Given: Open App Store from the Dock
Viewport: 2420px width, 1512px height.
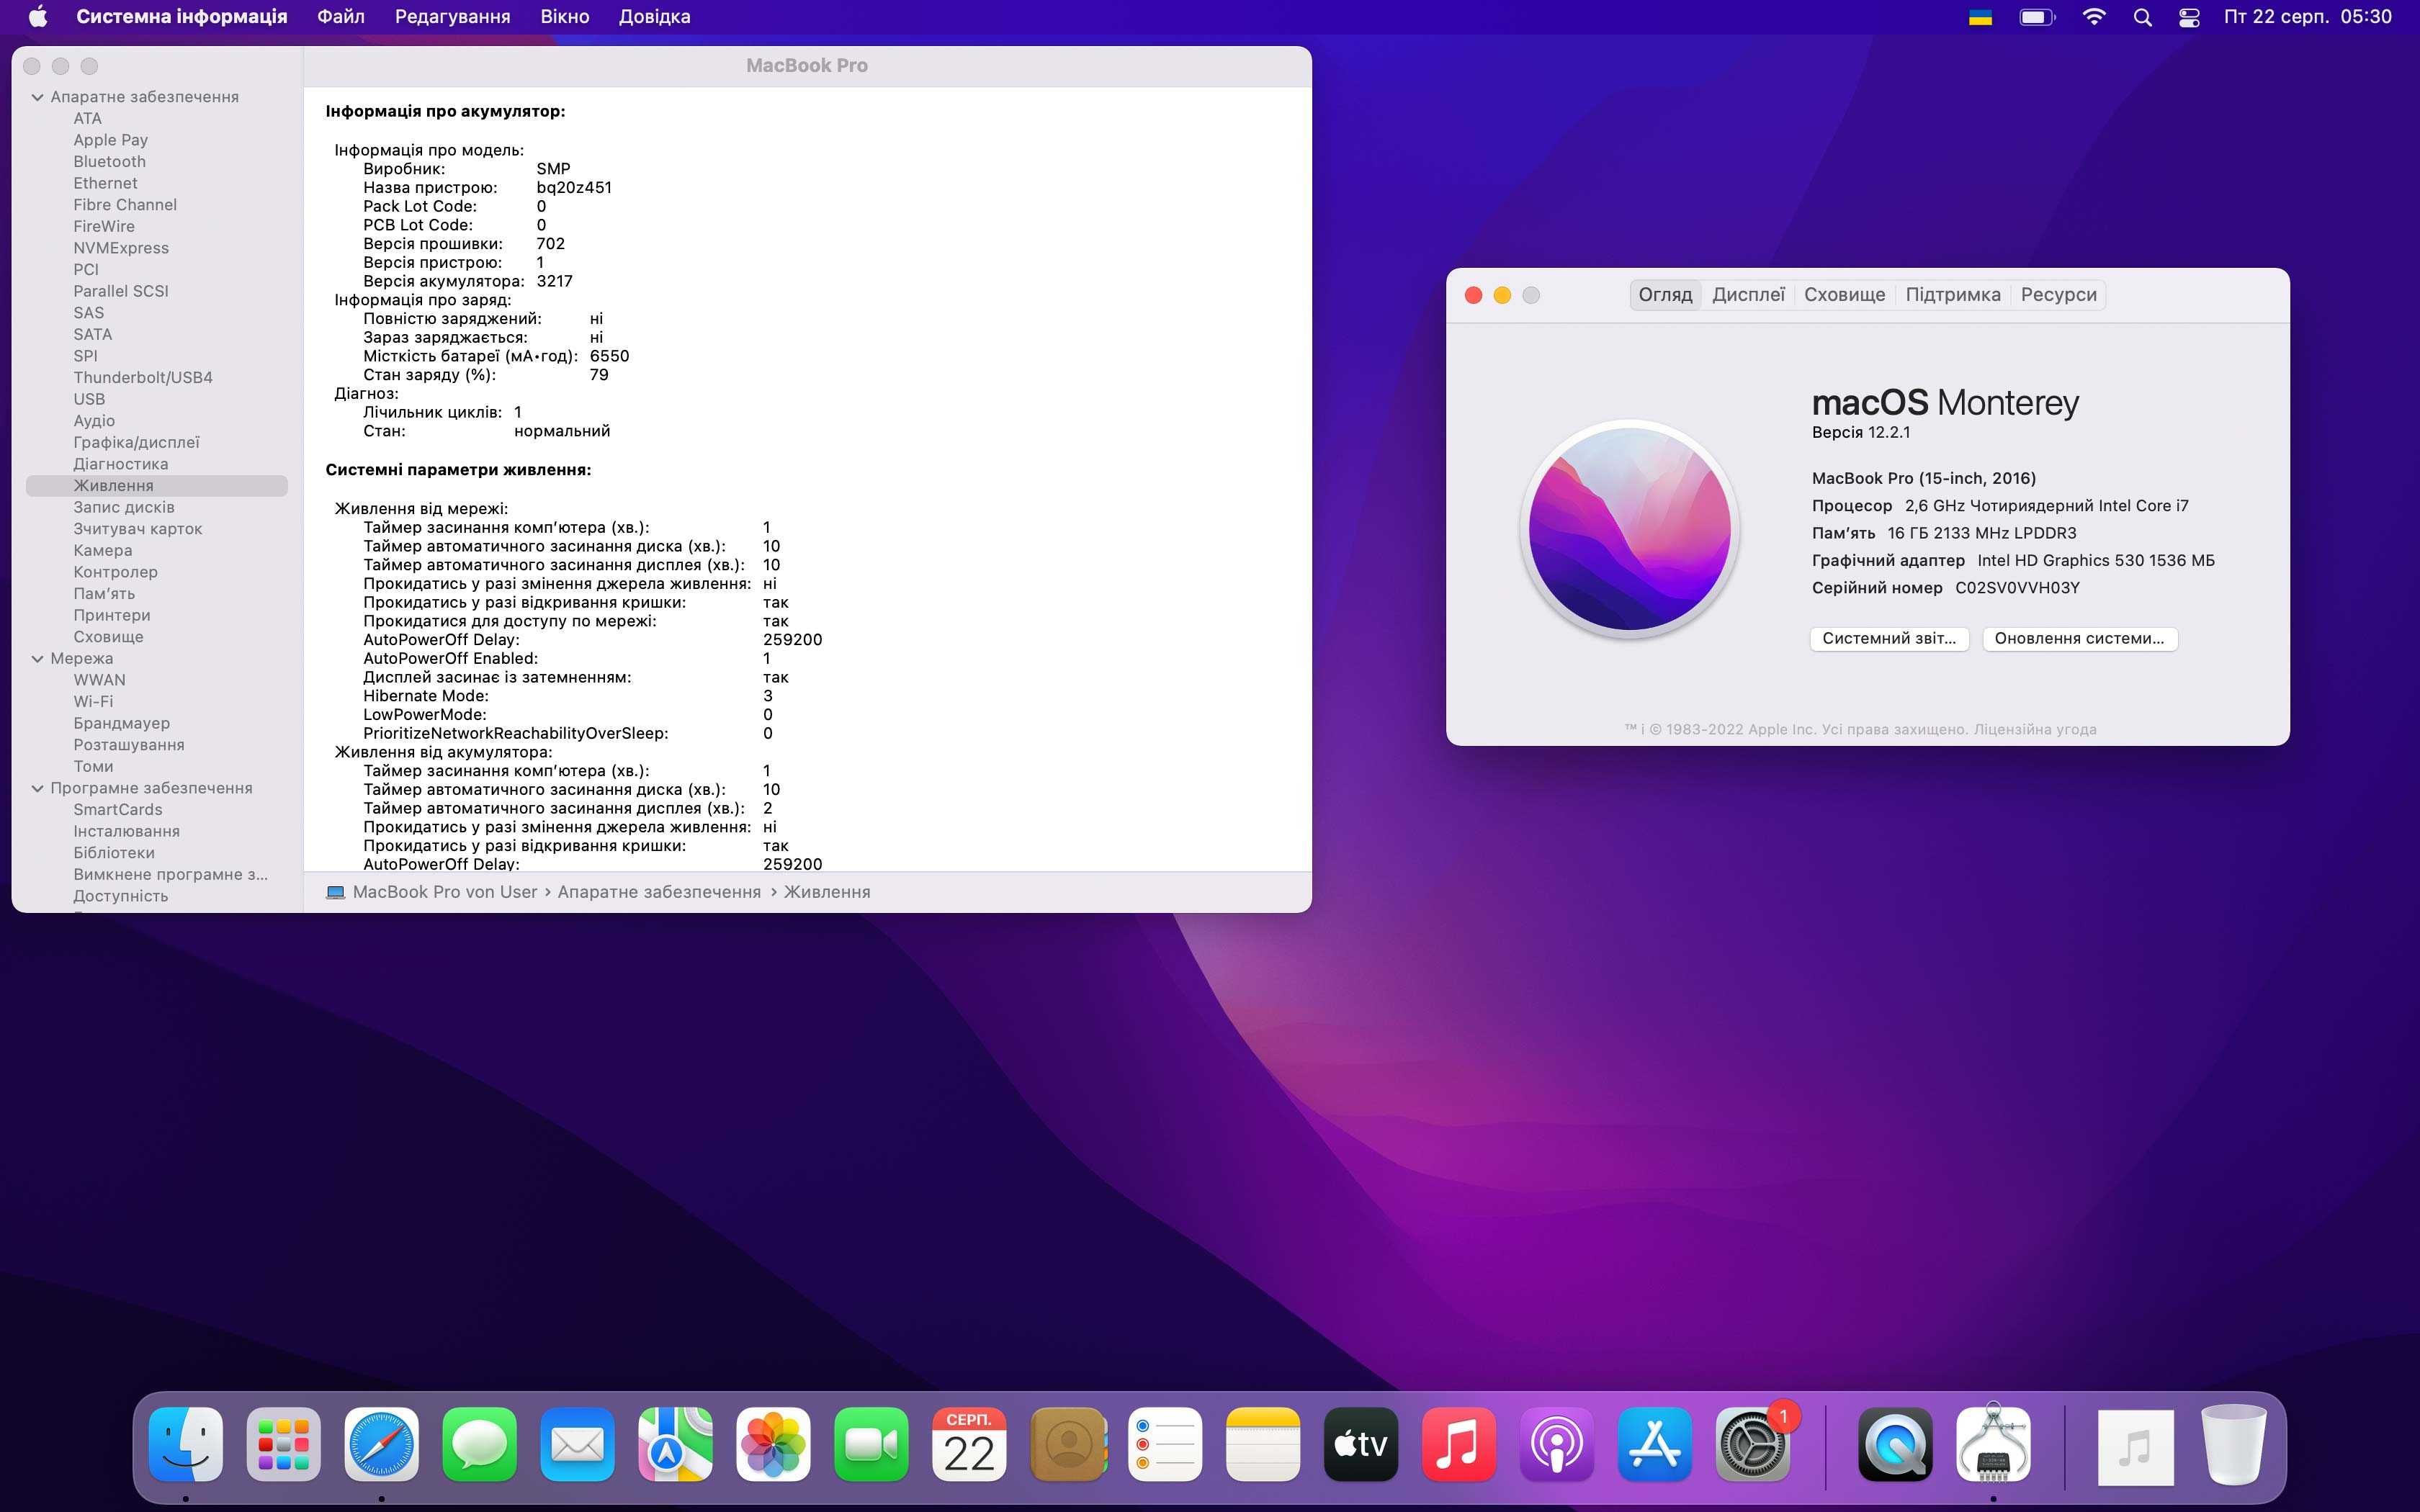Looking at the screenshot, I should click(x=1655, y=1444).
